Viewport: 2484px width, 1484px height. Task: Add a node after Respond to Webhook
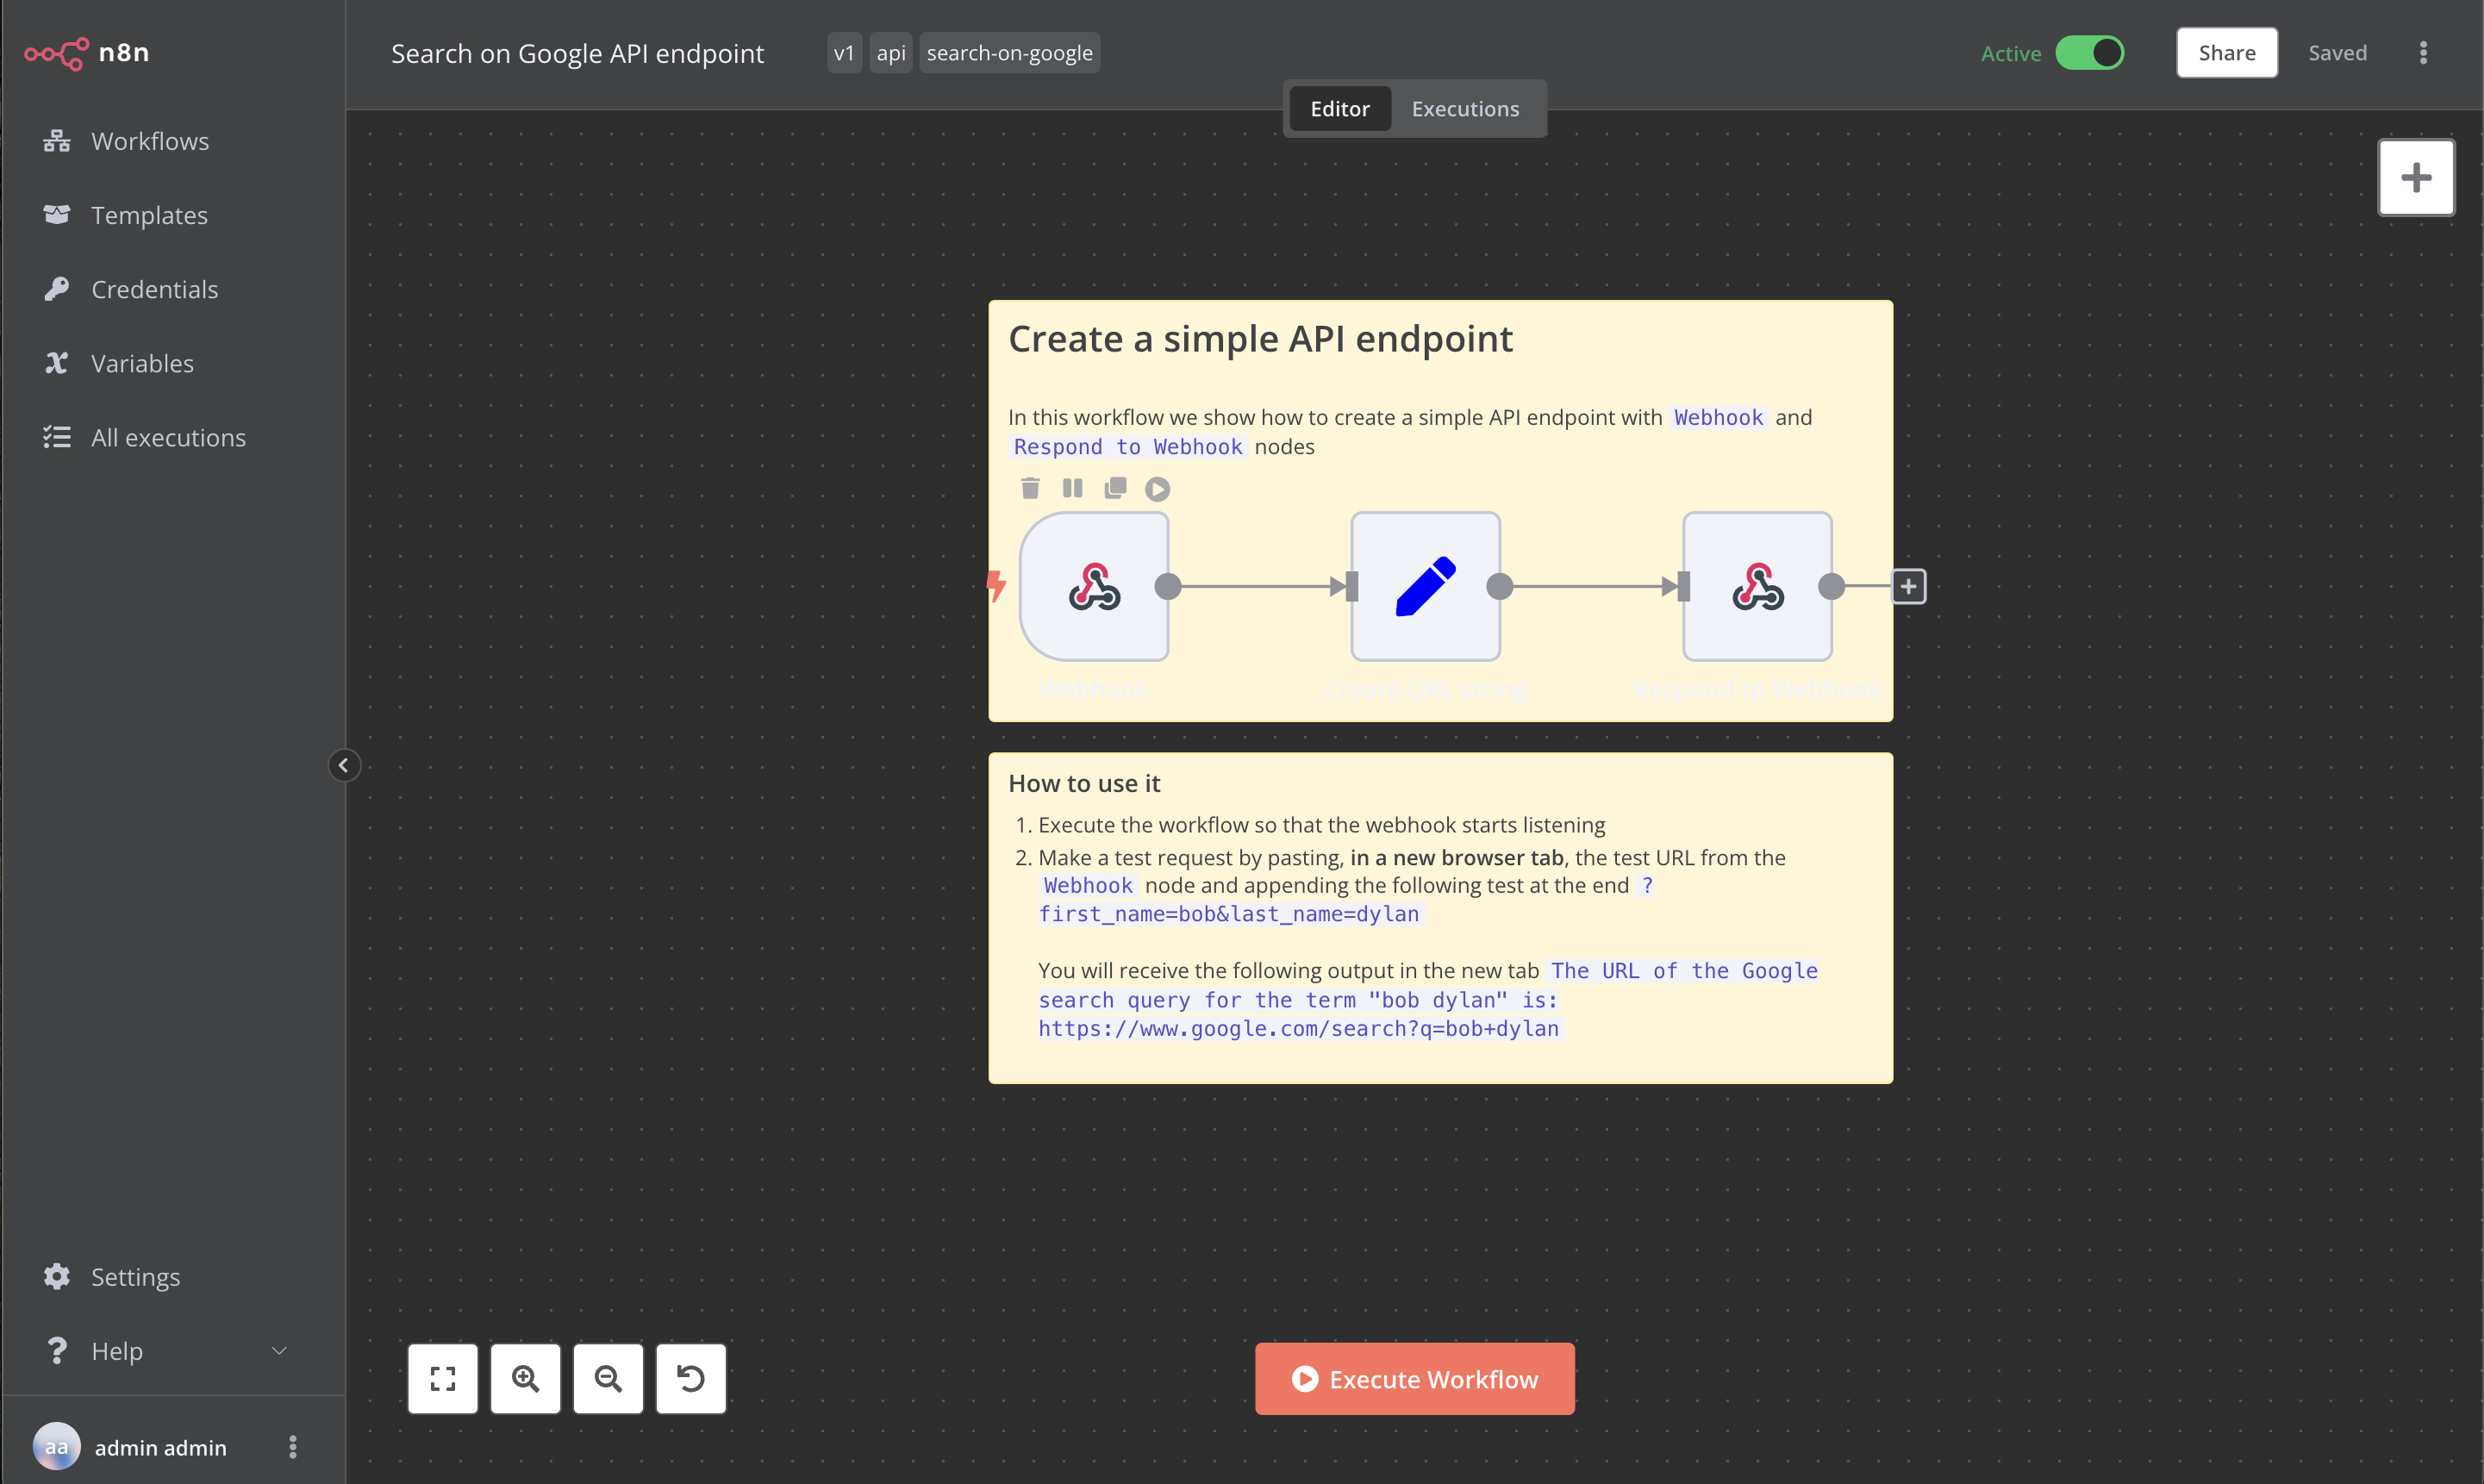[1908, 587]
